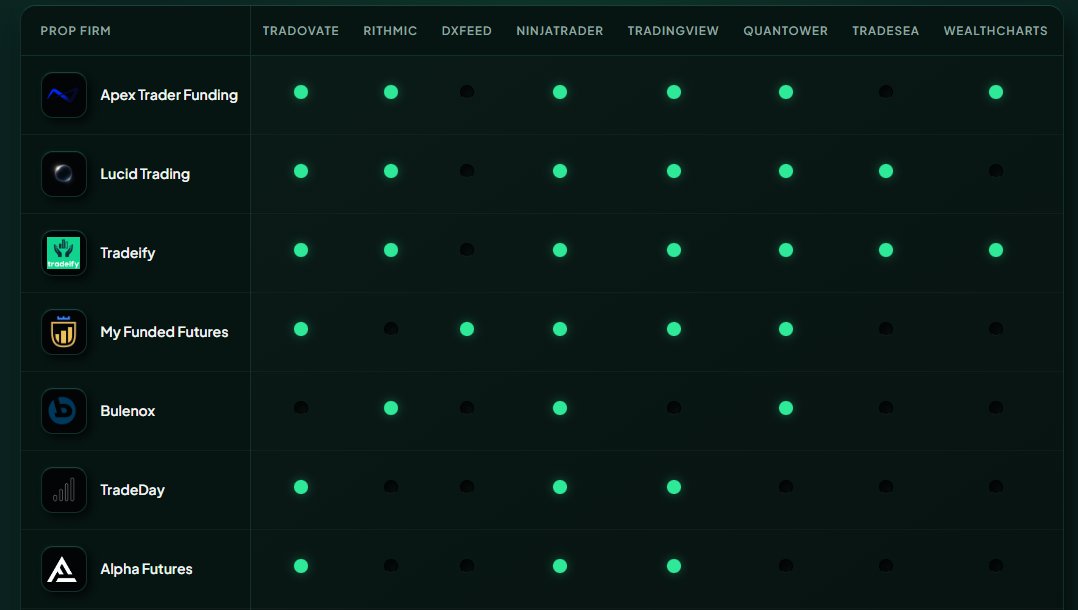The height and width of the screenshot is (610, 1078).
Task: Open the TradeDay name
Action: [133, 490]
